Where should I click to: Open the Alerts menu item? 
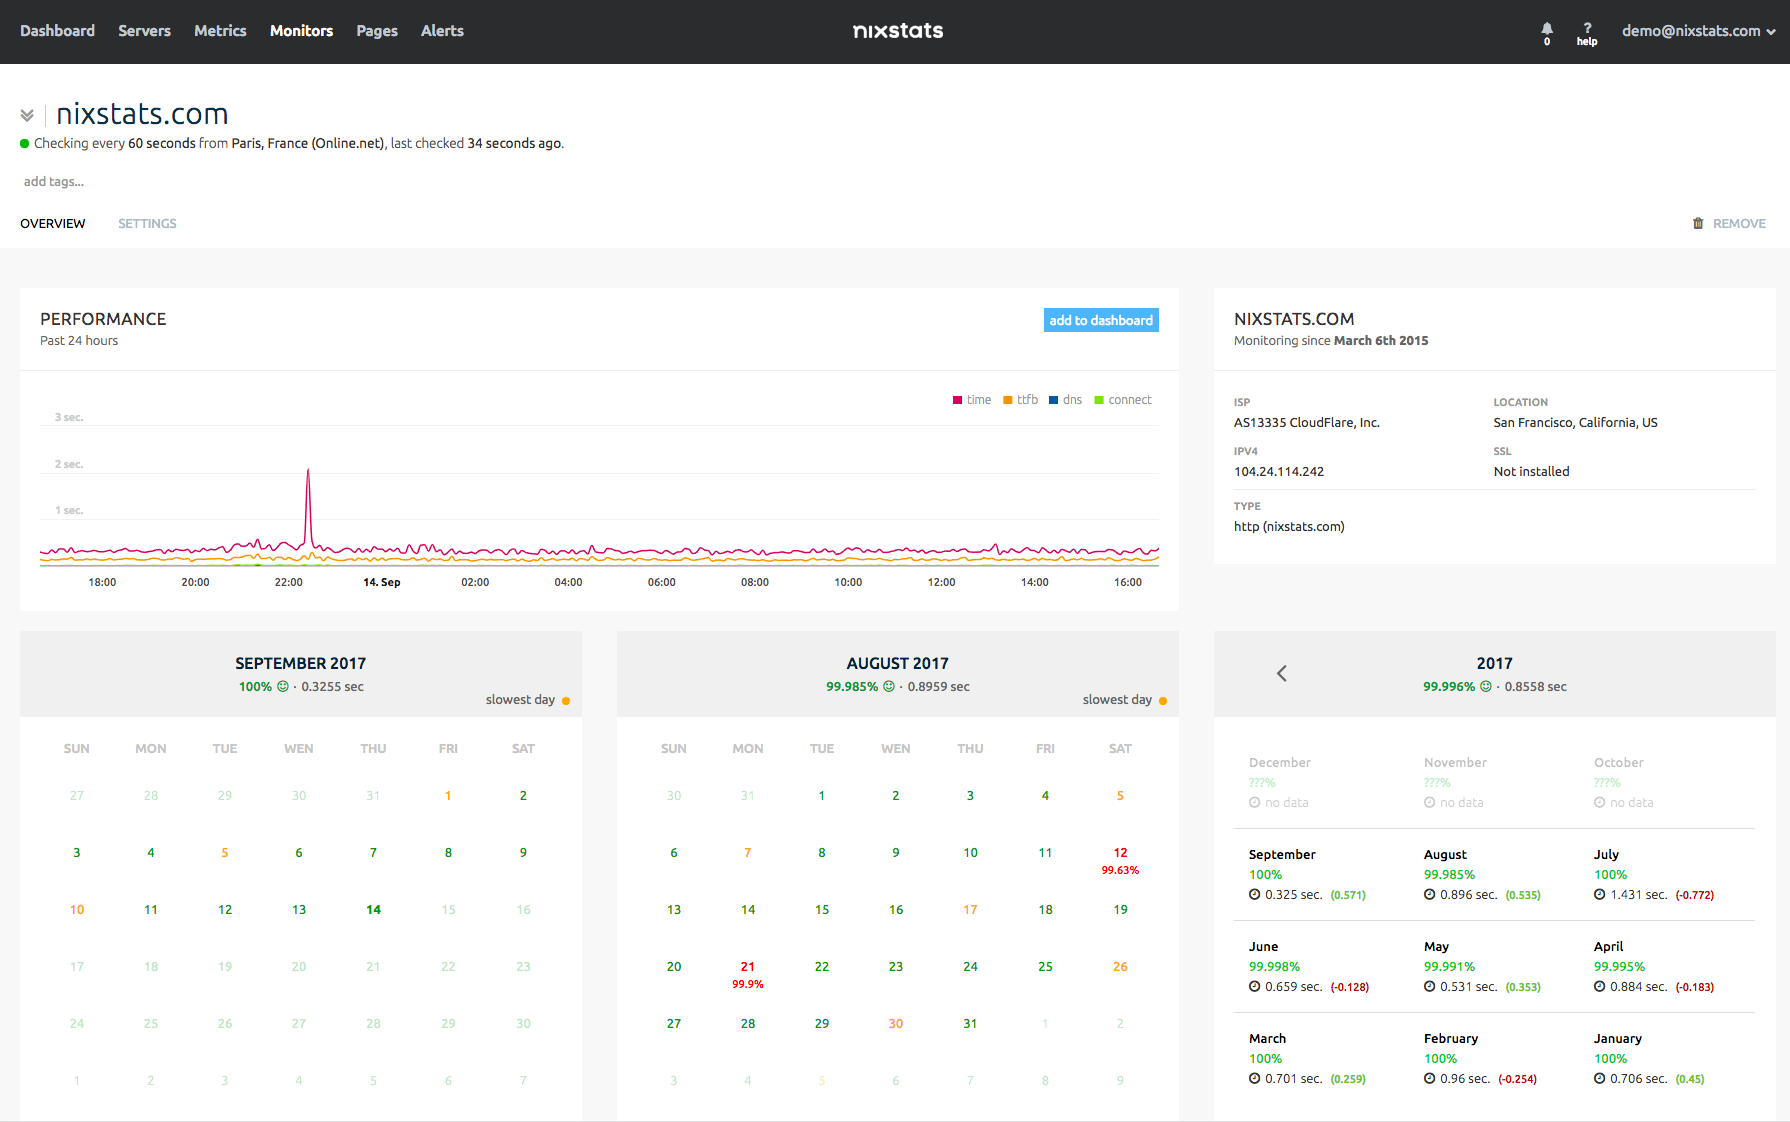(x=442, y=31)
